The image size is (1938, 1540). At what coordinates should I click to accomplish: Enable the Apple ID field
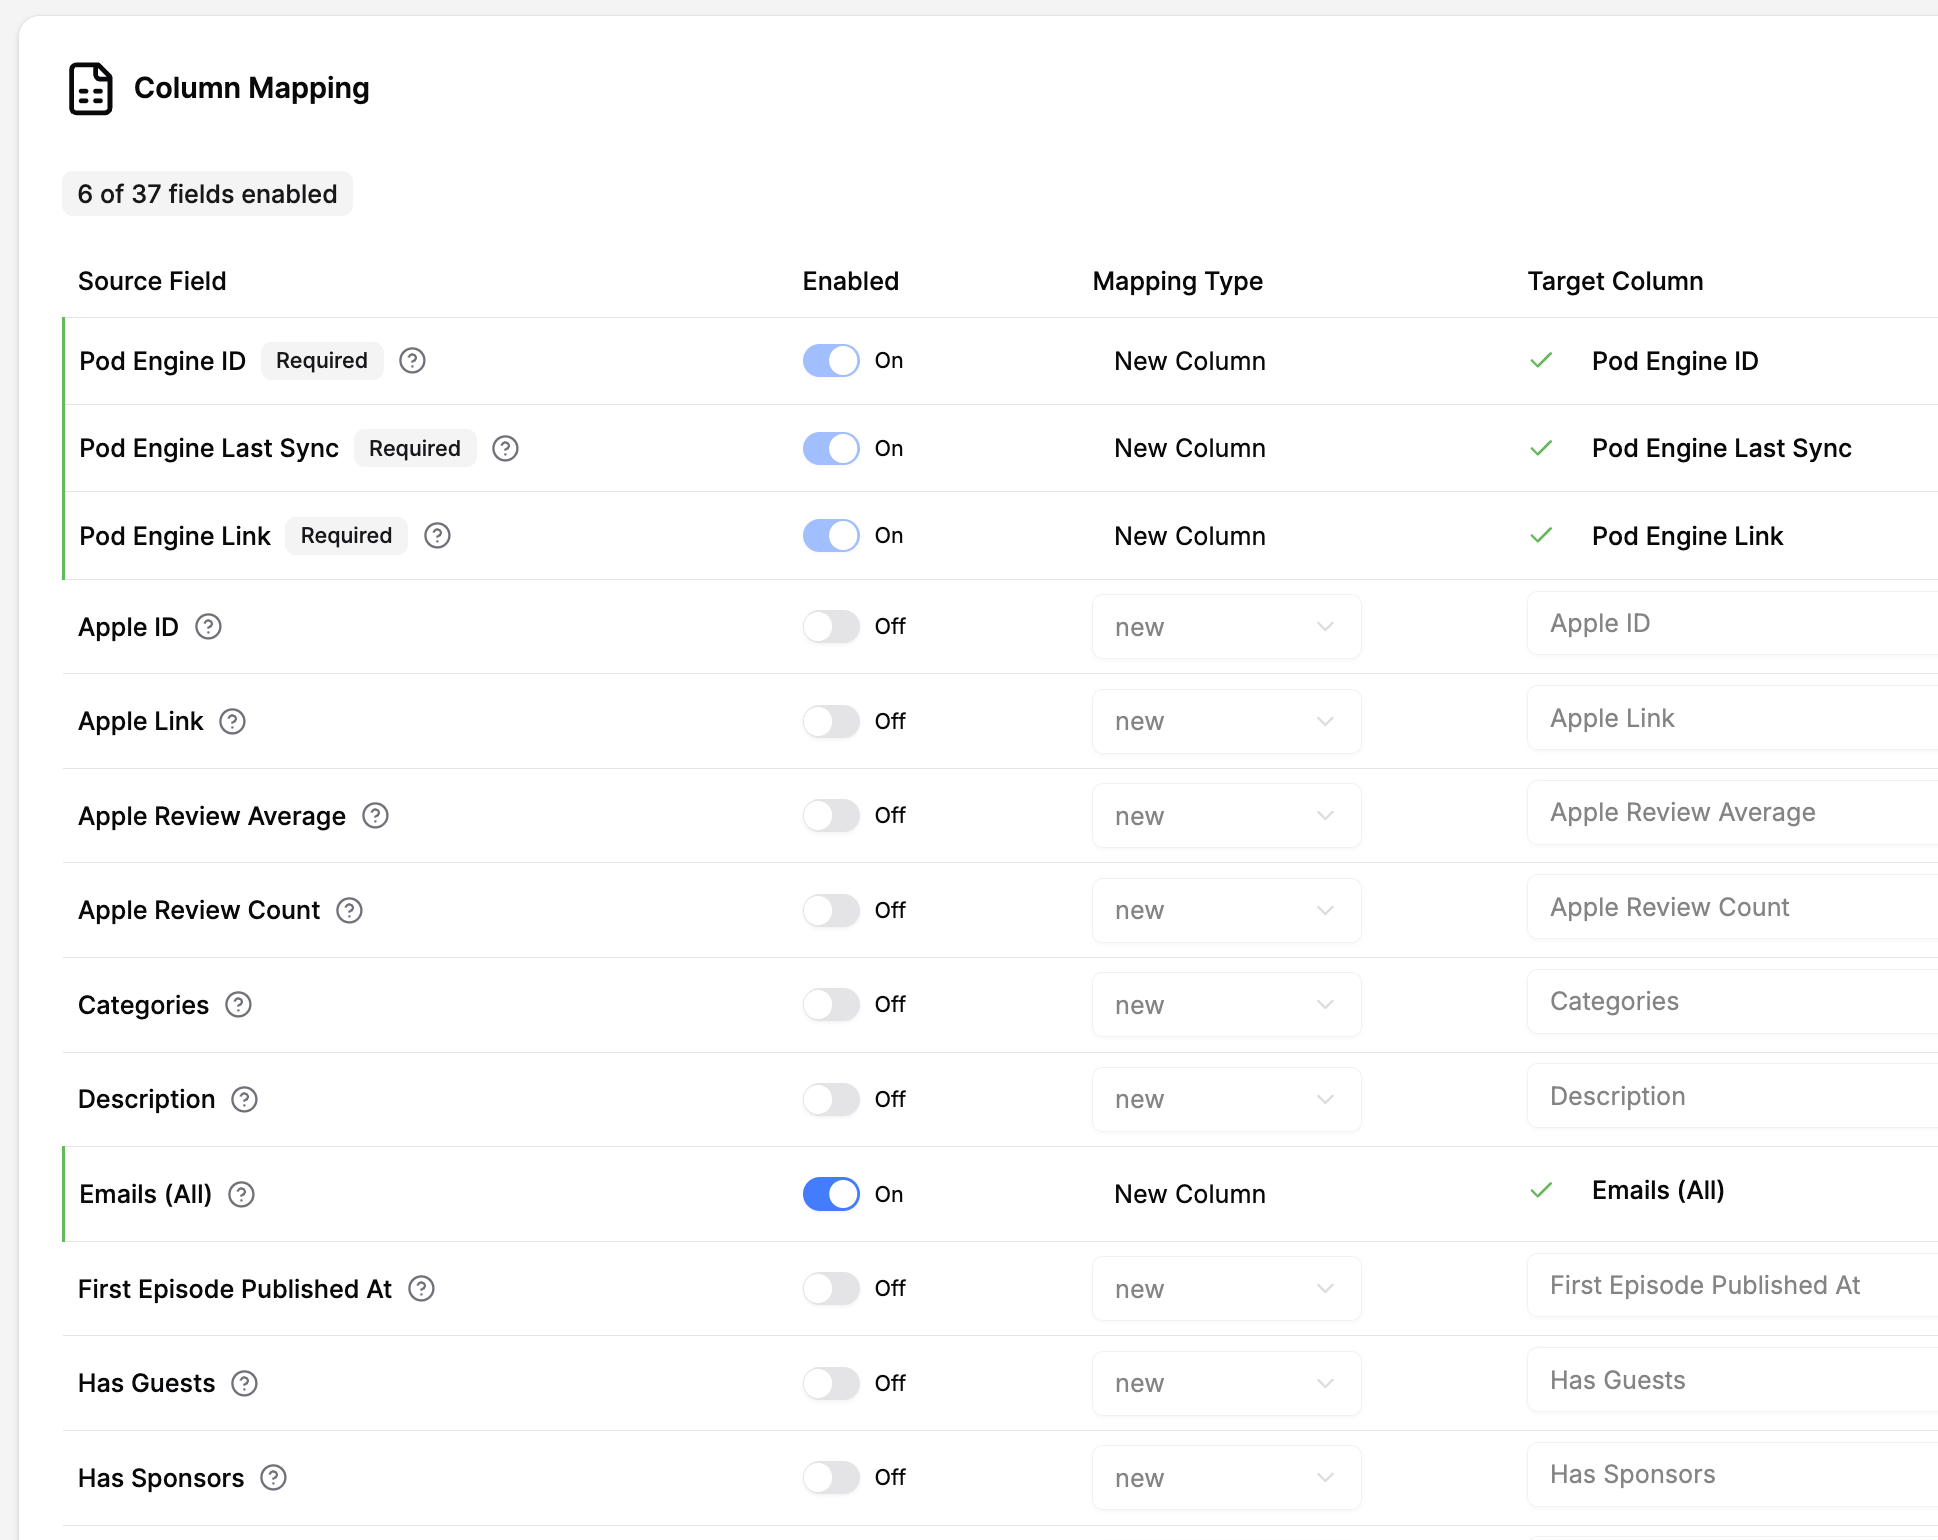point(831,627)
